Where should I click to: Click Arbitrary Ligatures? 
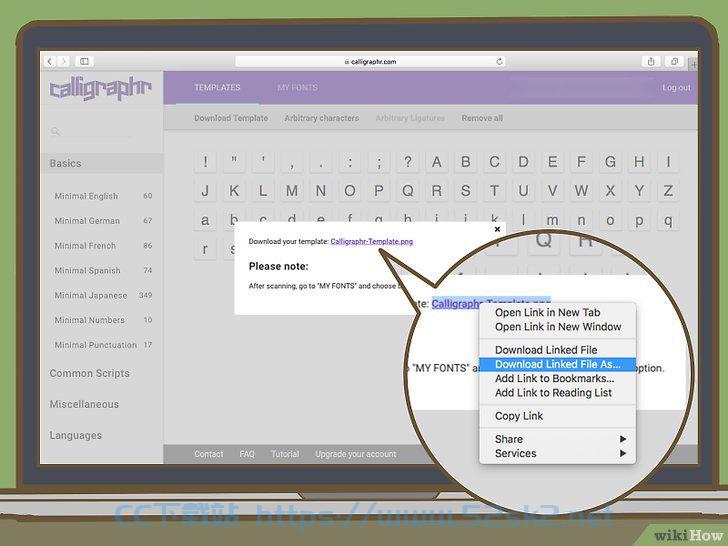pyautogui.click(x=410, y=118)
